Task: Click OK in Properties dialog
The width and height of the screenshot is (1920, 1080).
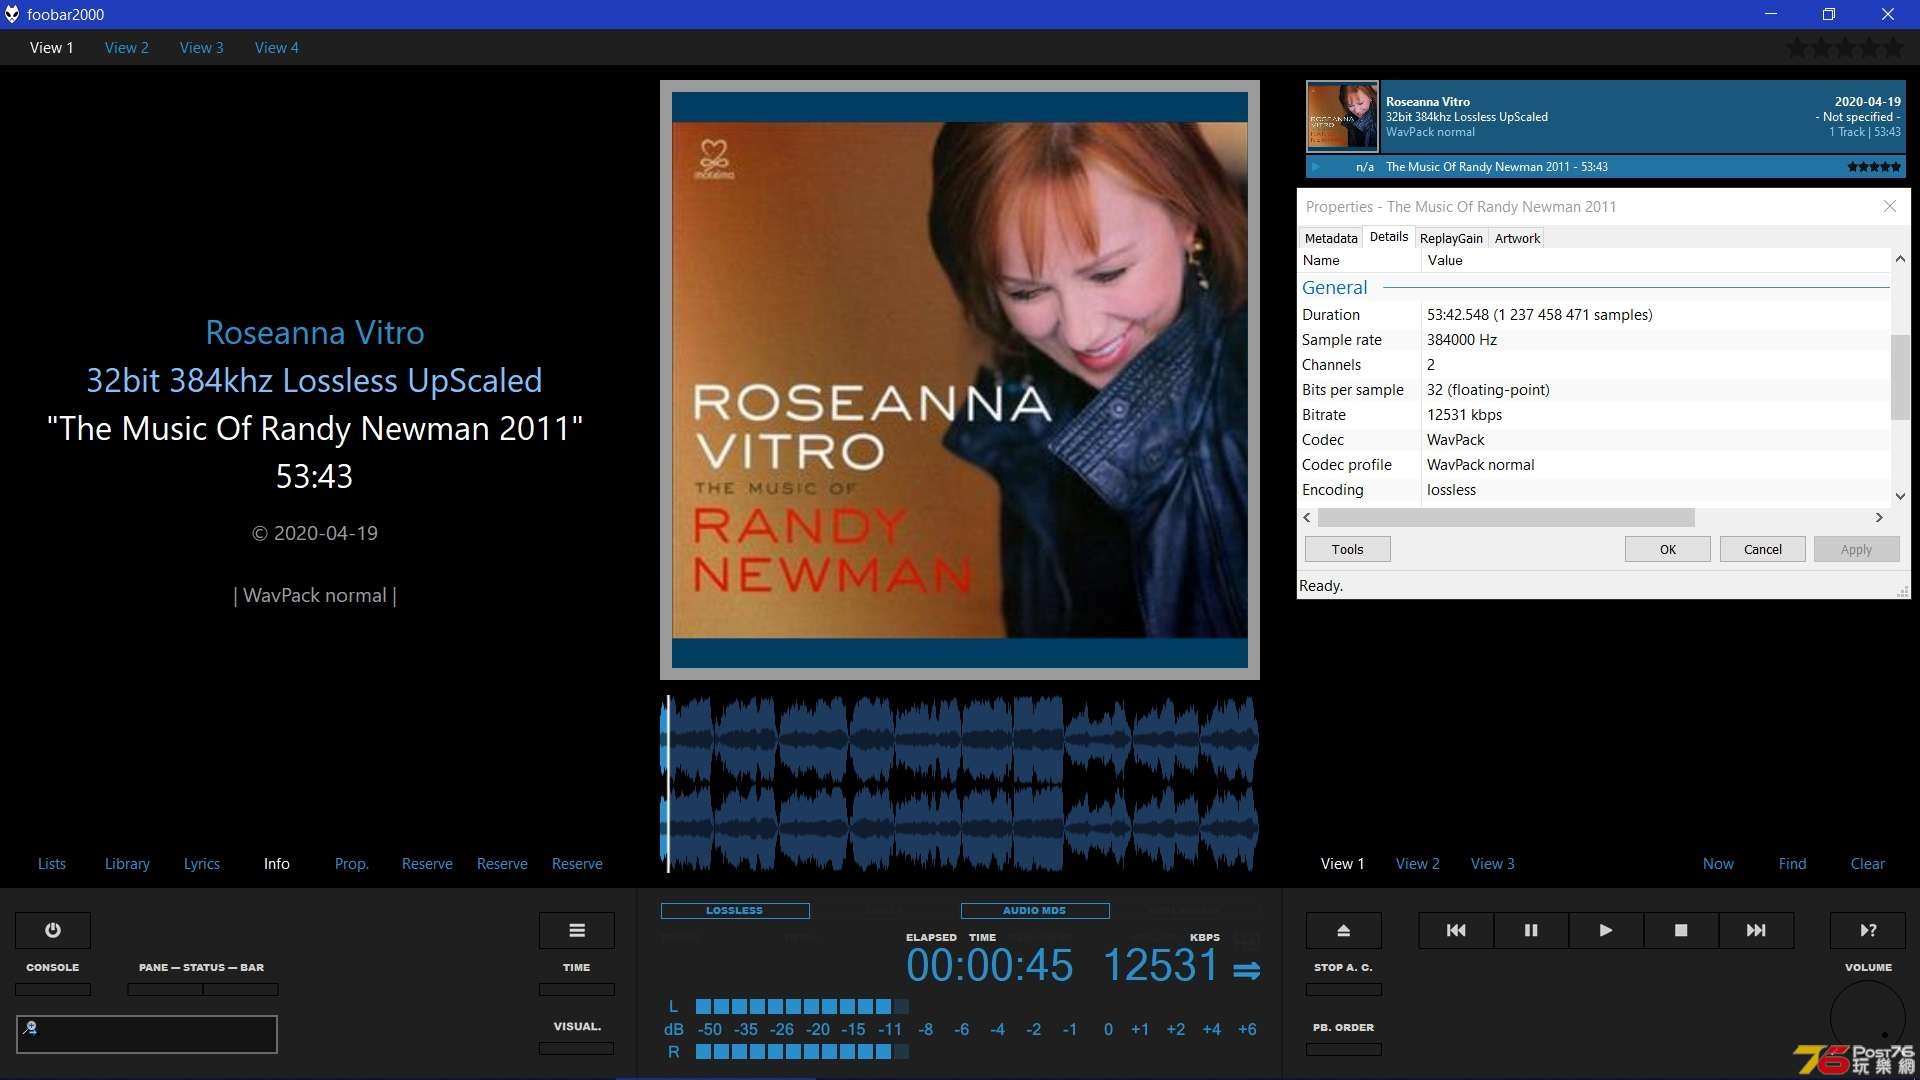Action: pos(1668,549)
